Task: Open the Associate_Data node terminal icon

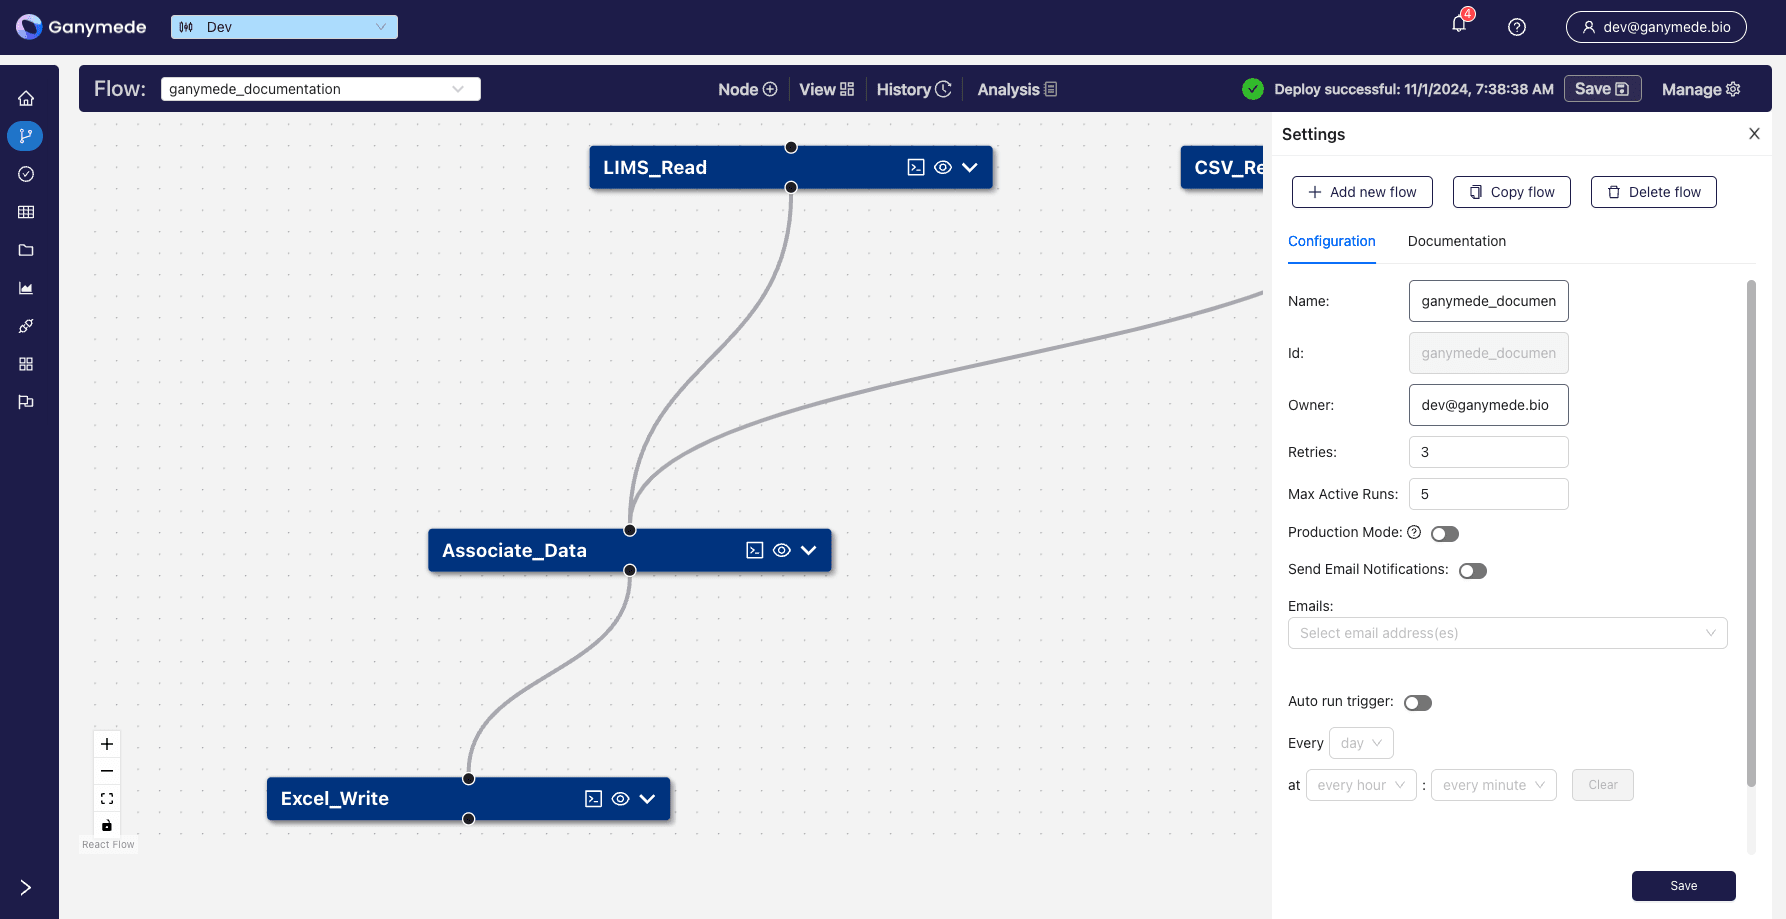Action: [x=755, y=550]
